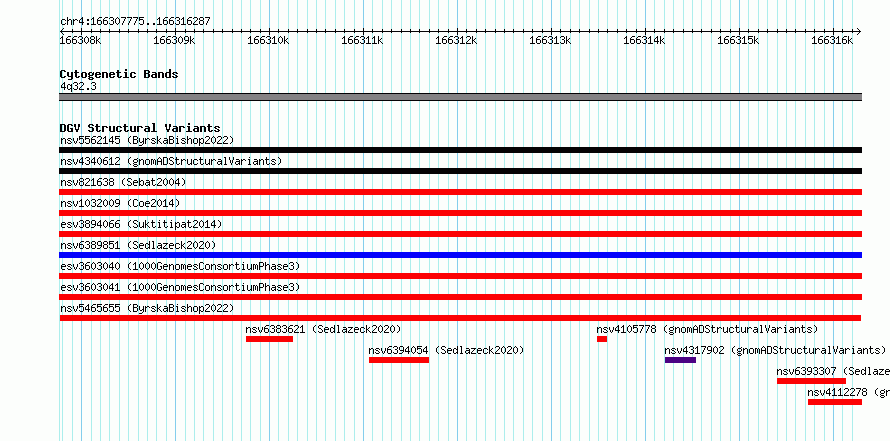Screen dimensions: 890x441
Task: Open nsv6394054 (Sedlazeck2020) label
Action: click(446, 350)
